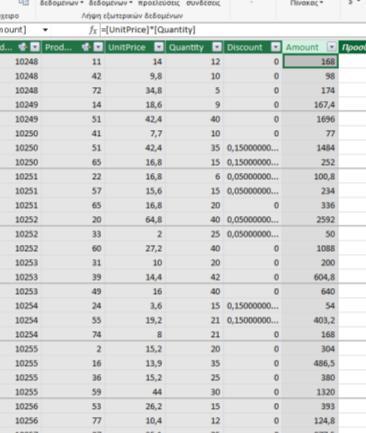Select Amount cell 393 in the 10256 row
The width and height of the screenshot is (366, 433).
pos(310,406)
